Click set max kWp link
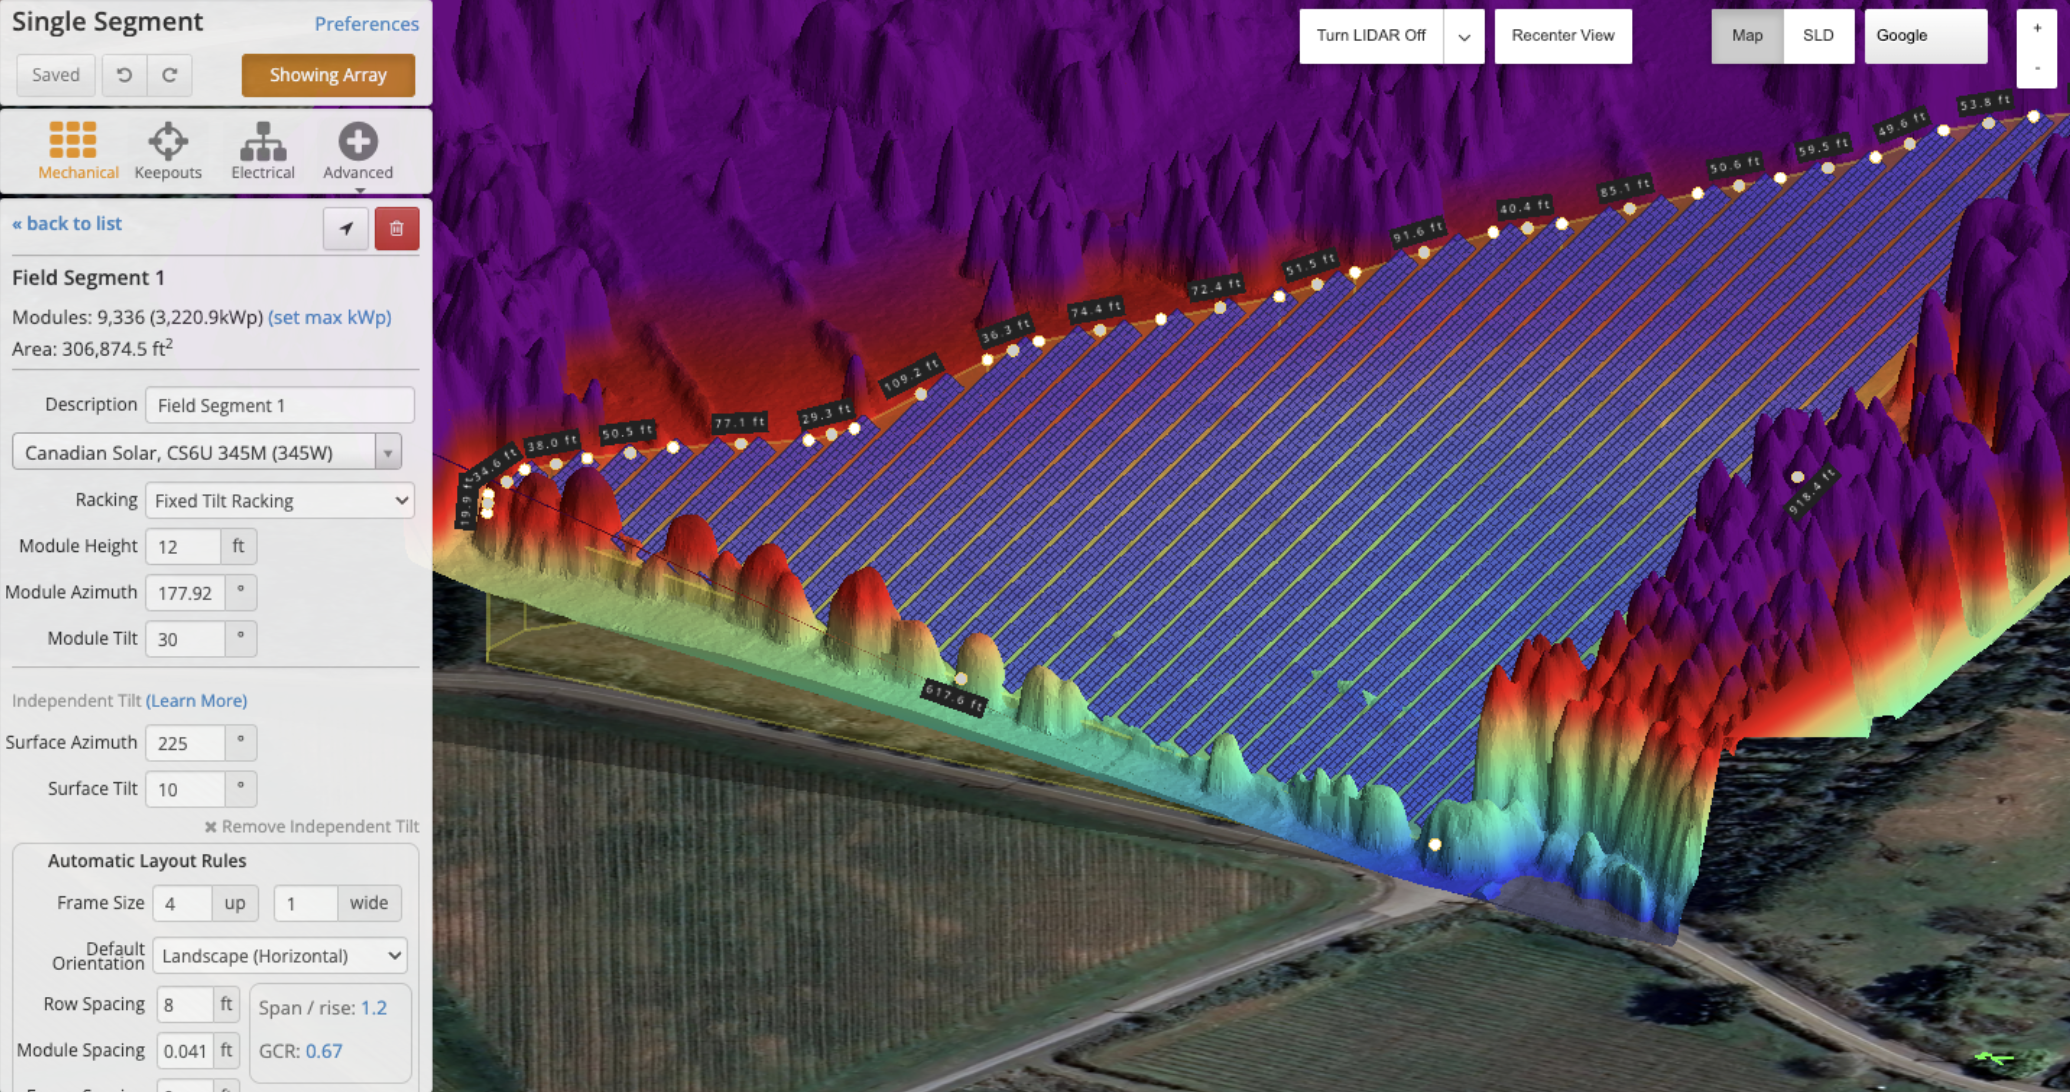The height and width of the screenshot is (1092, 2070). pyautogui.click(x=330, y=317)
